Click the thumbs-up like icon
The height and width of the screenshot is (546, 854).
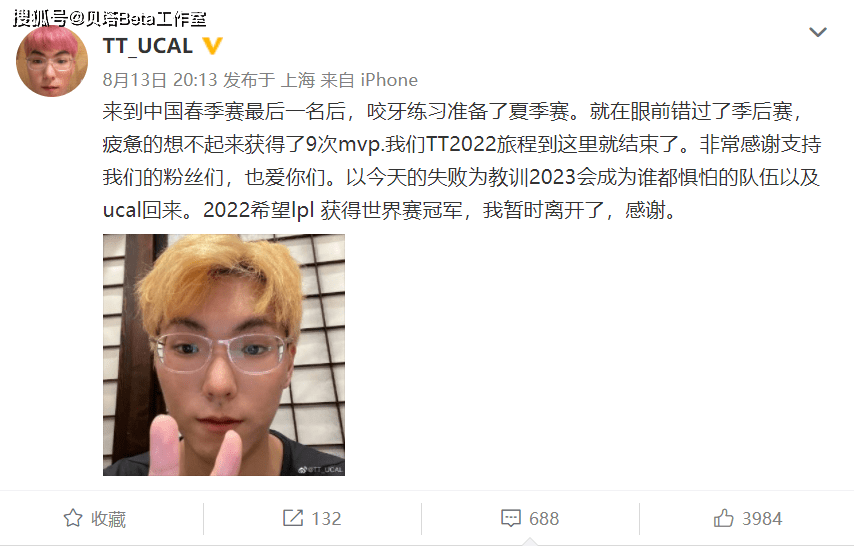pos(723,518)
